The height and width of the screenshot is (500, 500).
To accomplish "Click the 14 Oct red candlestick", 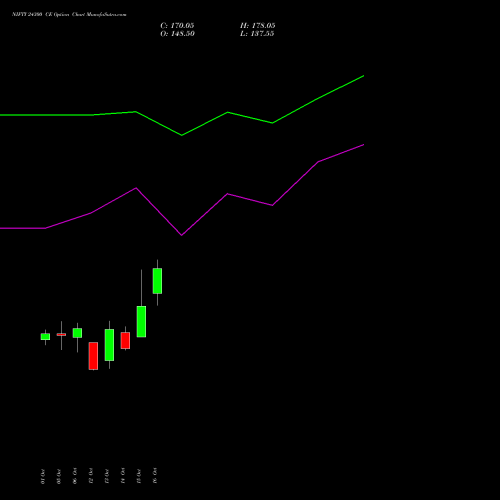I will click(x=125, y=340).
